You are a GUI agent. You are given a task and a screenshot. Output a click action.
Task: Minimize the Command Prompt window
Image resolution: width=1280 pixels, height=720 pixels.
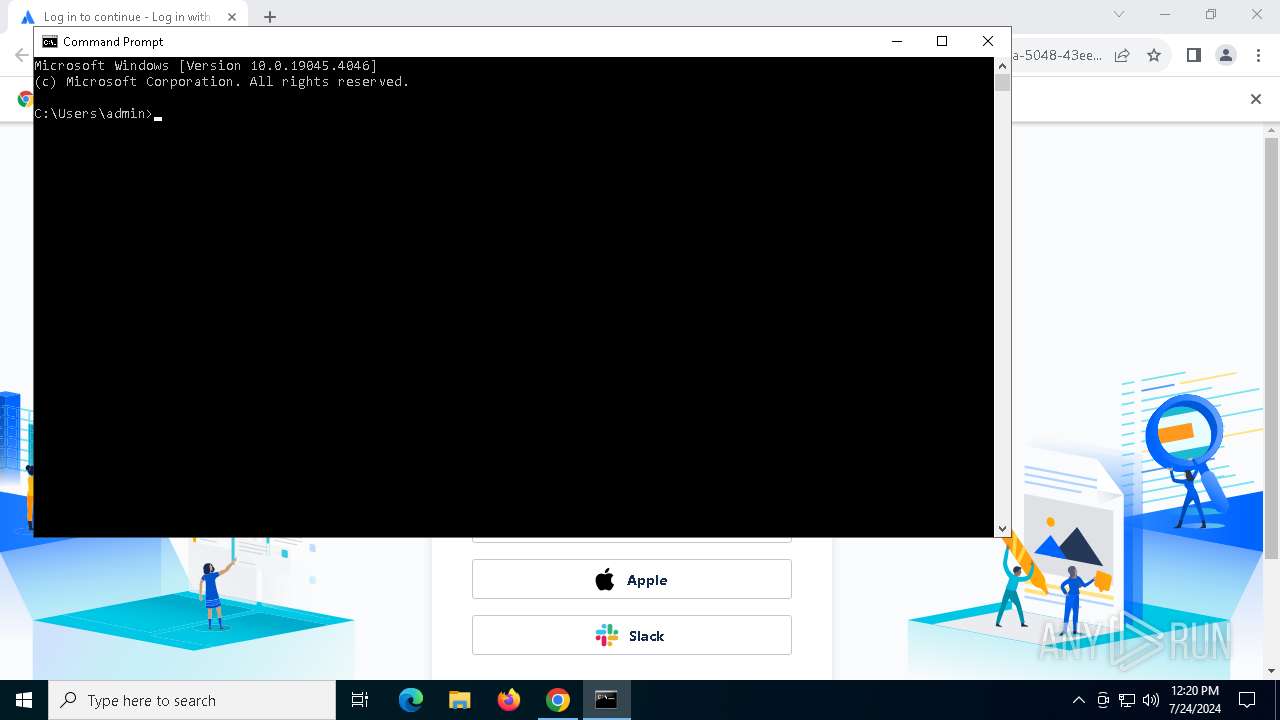896,41
